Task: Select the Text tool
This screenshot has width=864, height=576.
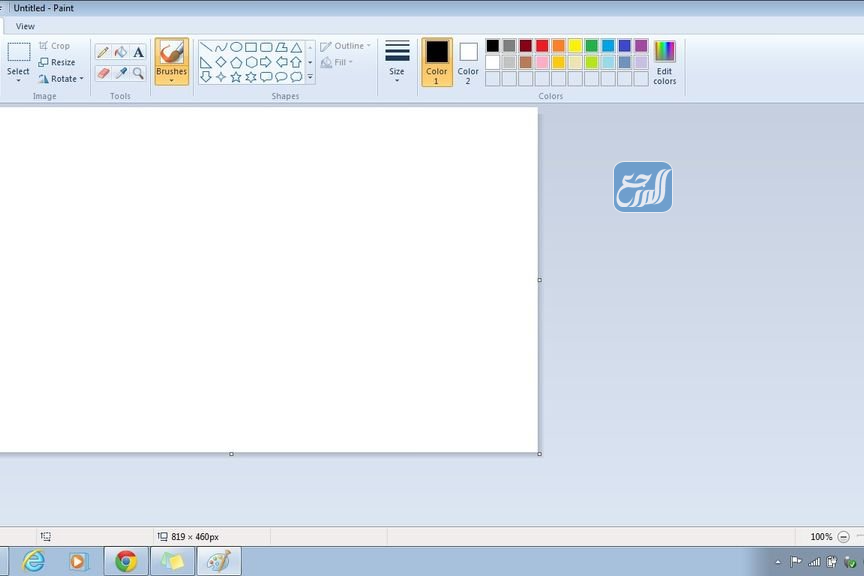Action: point(138,52)
